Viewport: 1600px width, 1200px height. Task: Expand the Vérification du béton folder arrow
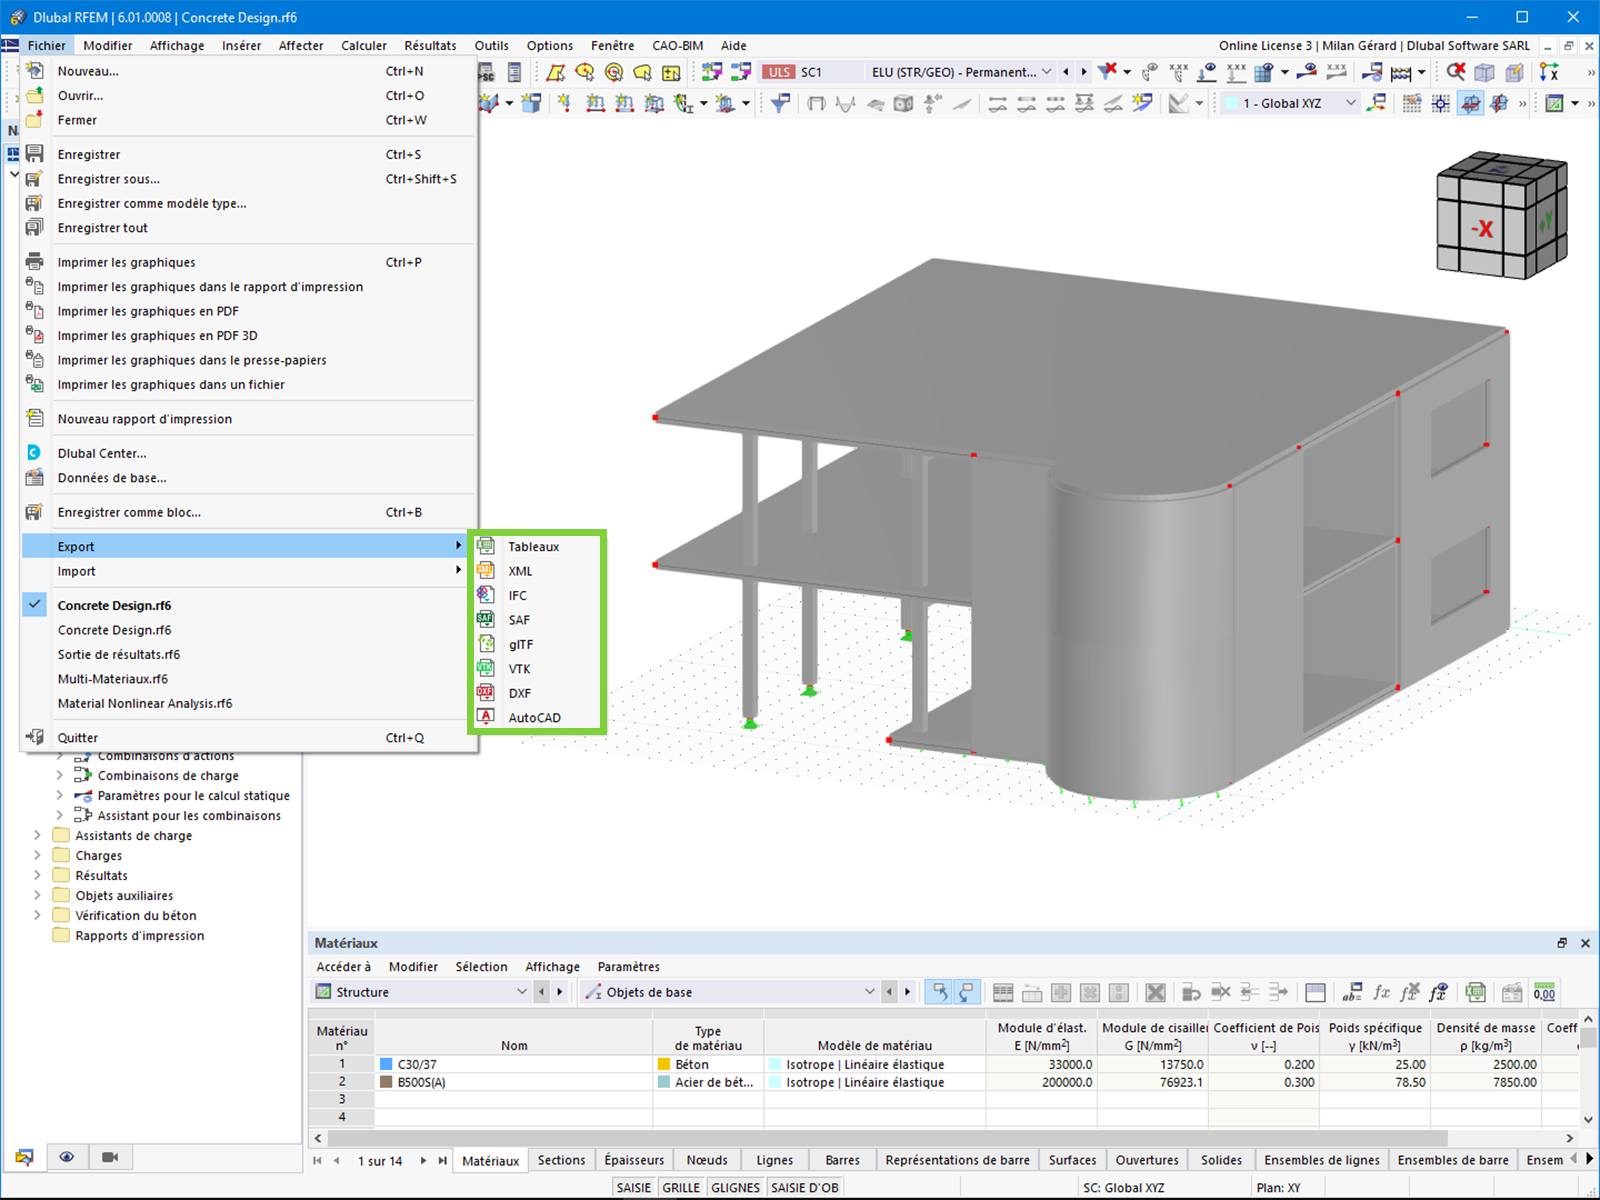(x=38, y=915)
